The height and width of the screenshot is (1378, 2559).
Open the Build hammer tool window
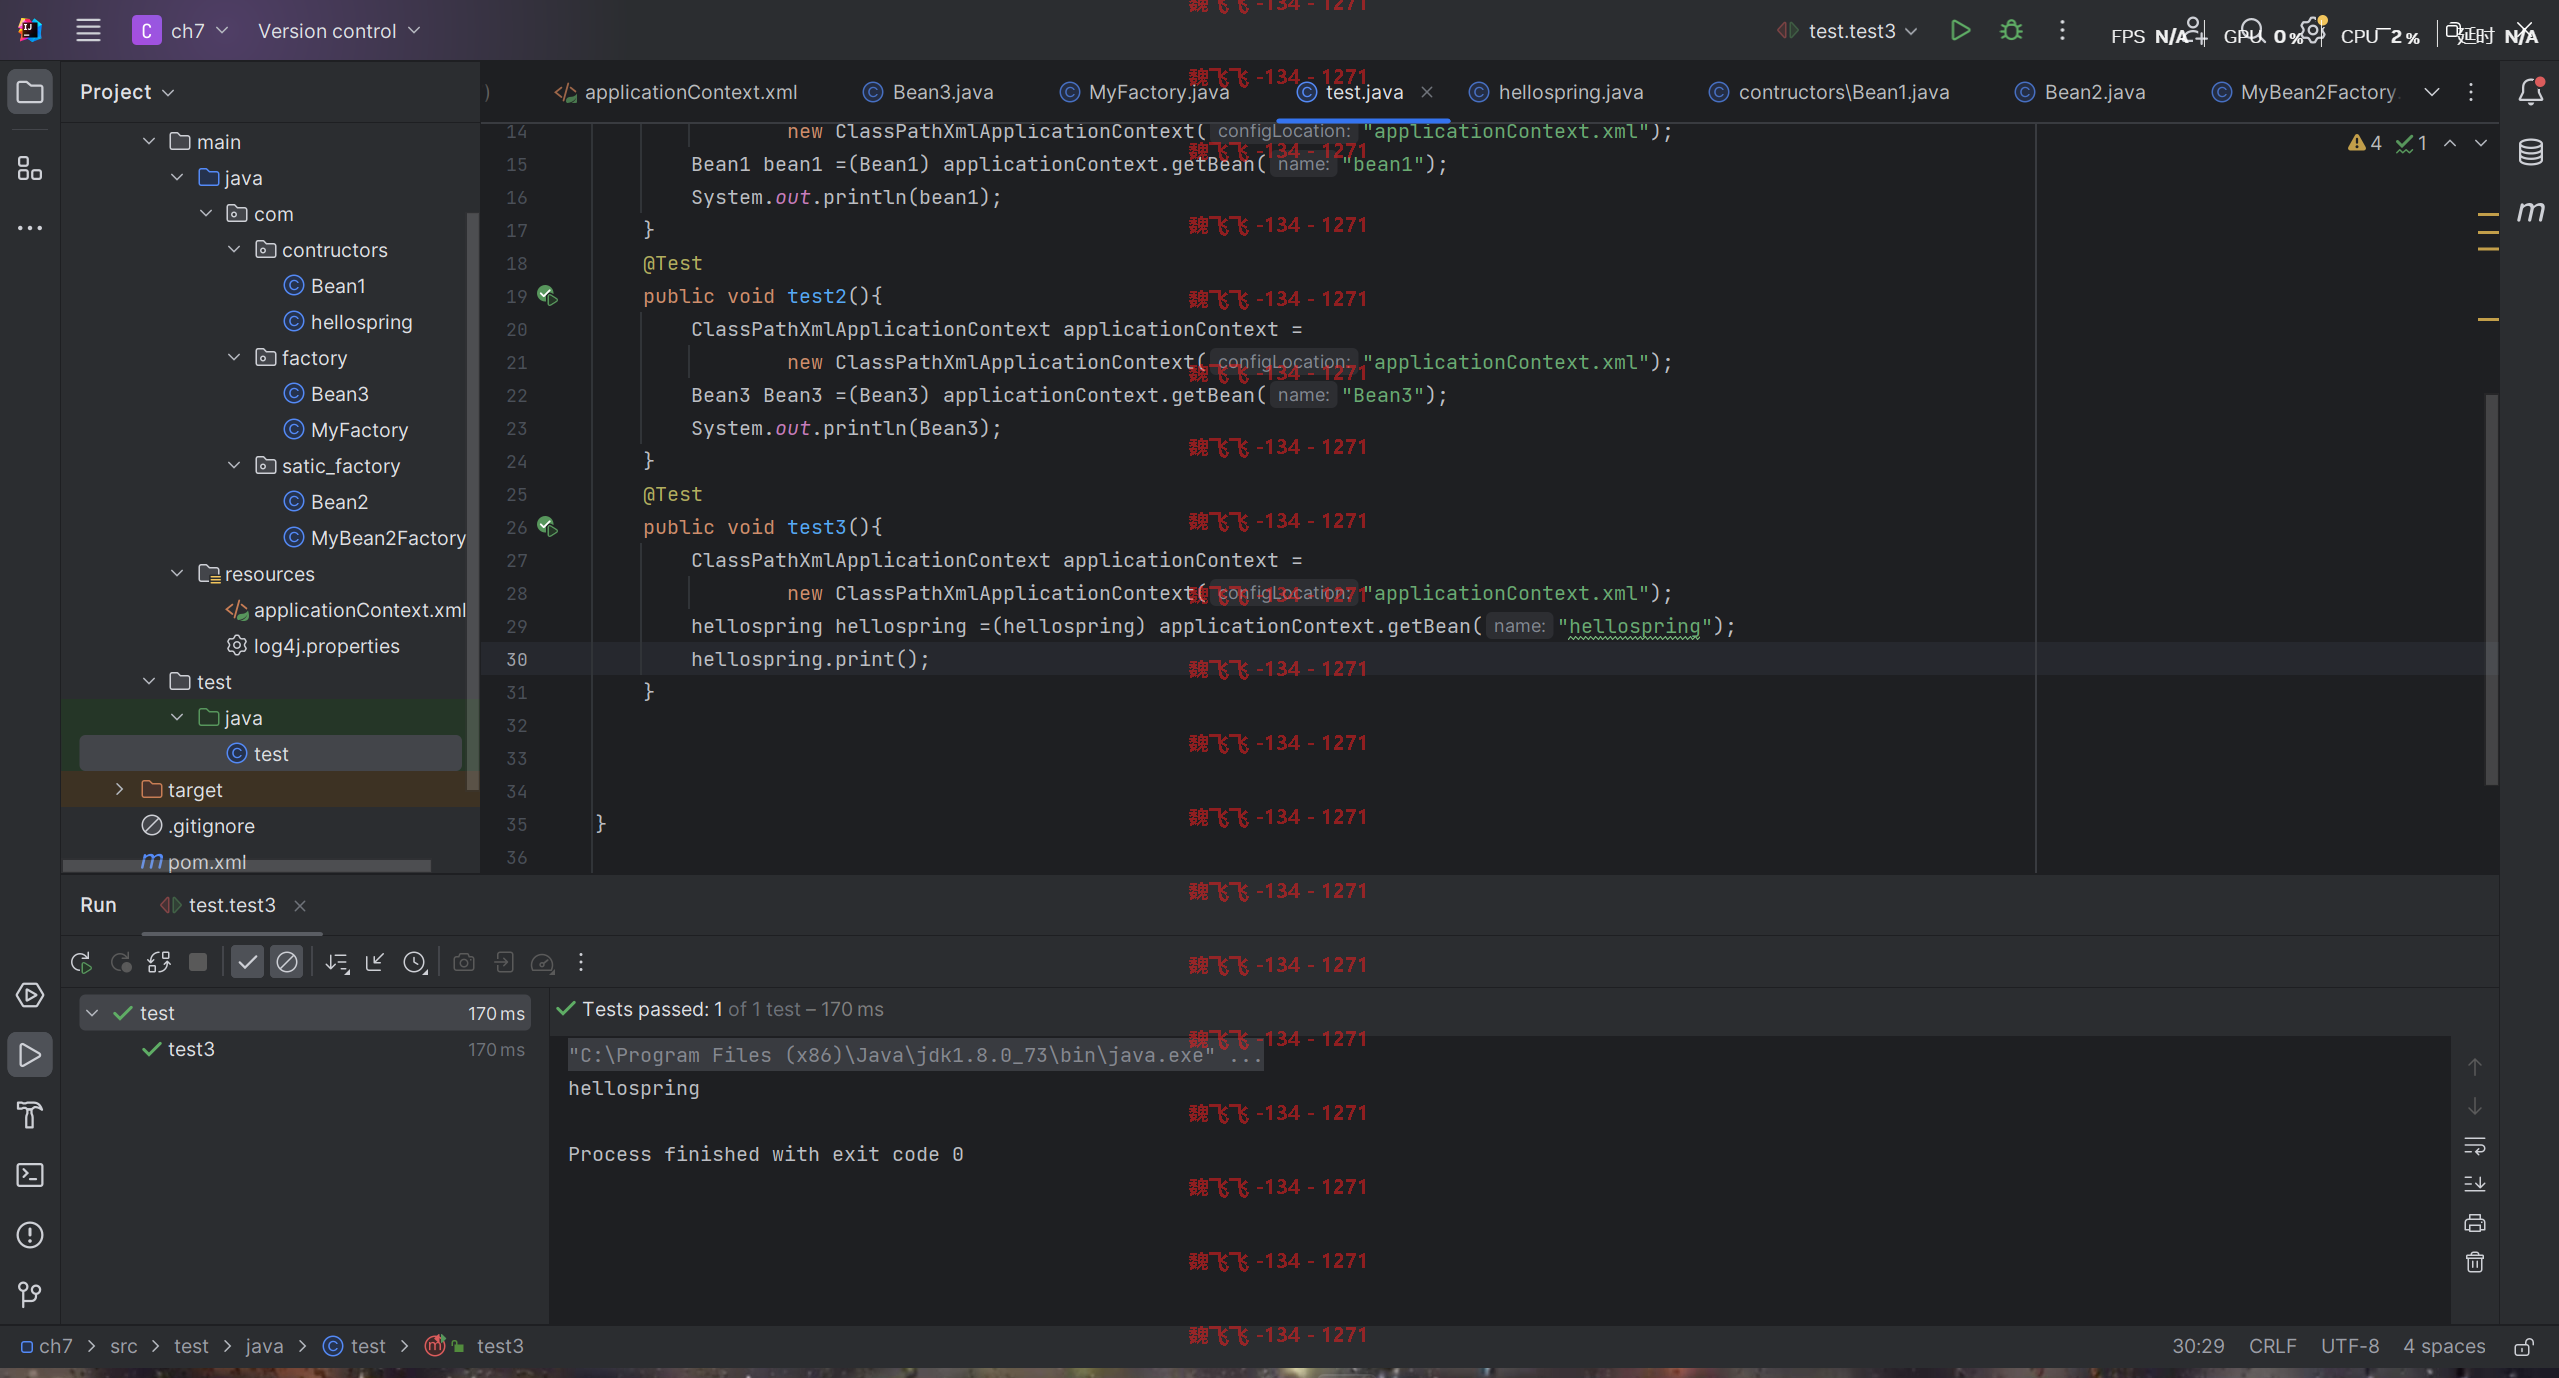click(x=30, y=1115)
